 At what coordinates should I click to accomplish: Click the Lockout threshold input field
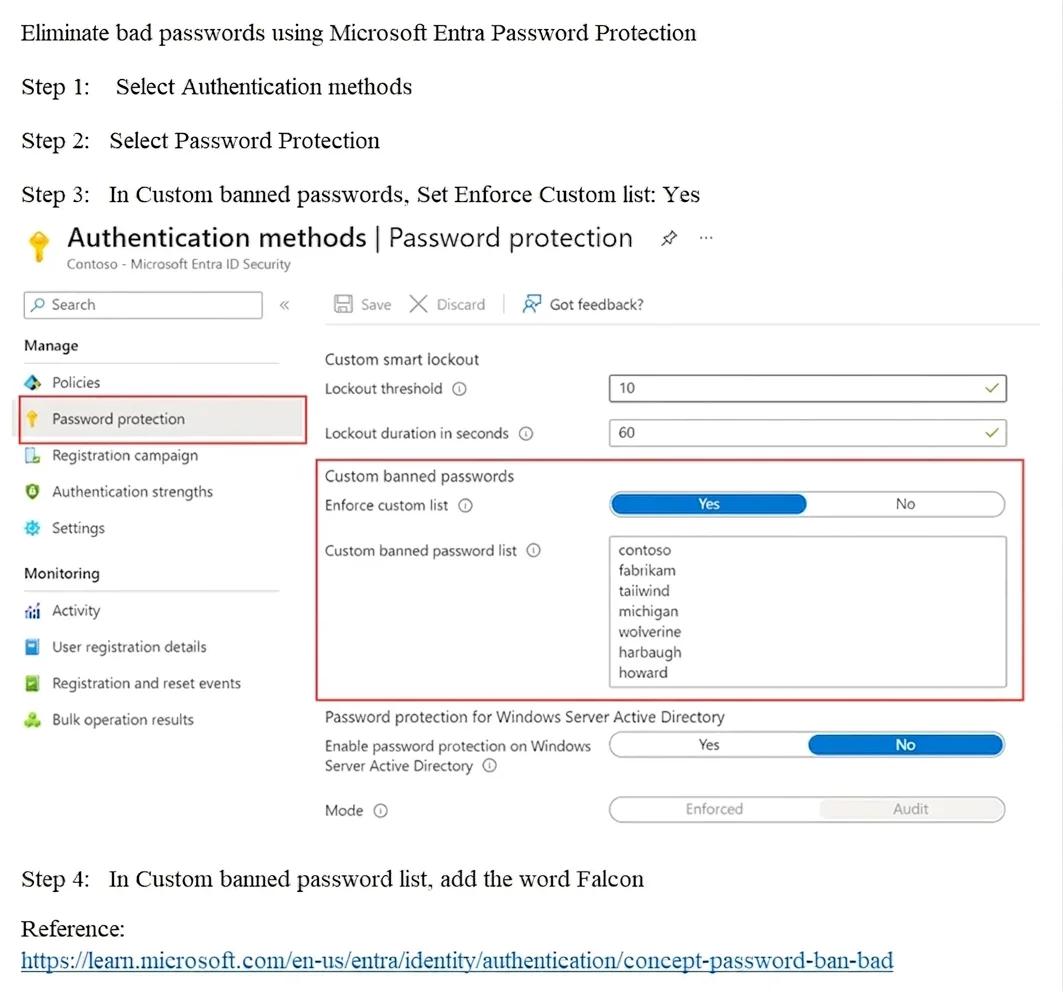click(807, 389)
